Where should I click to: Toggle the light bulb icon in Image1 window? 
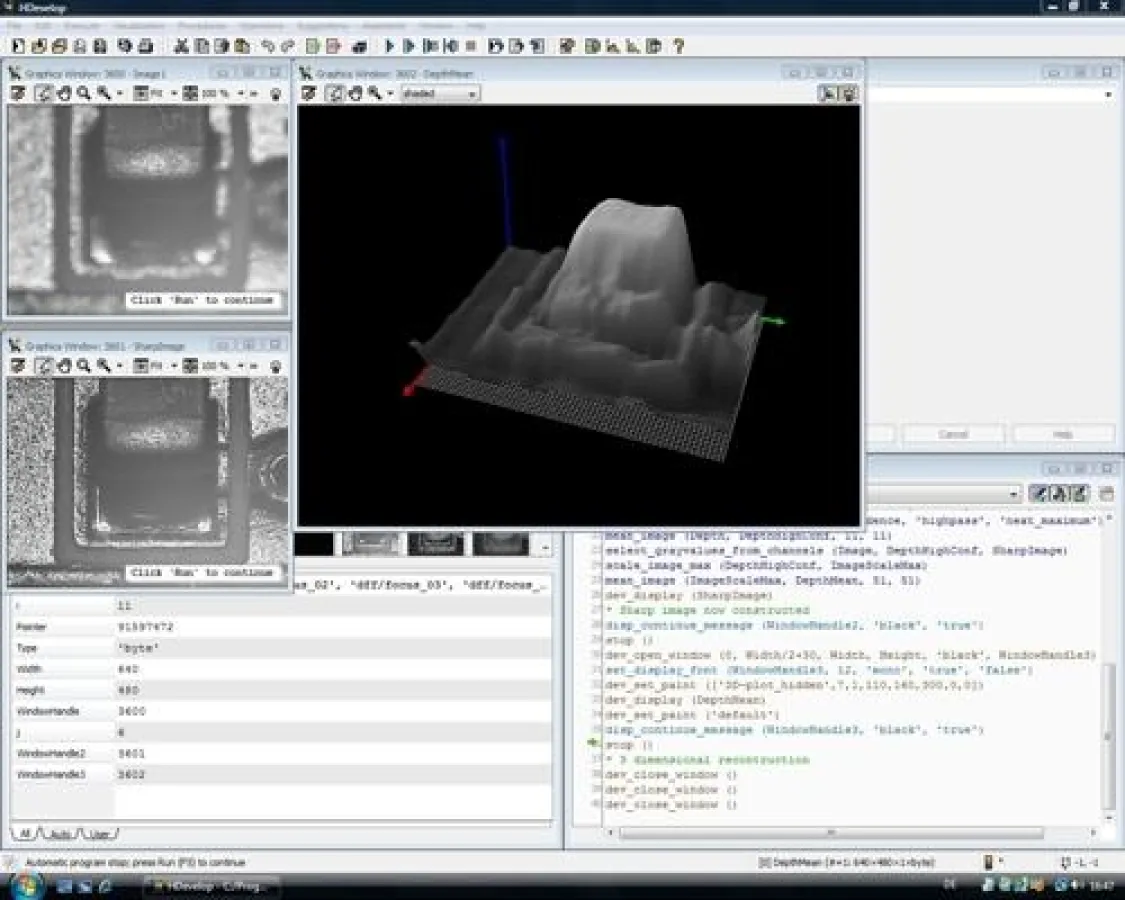(x=278, y=93)
